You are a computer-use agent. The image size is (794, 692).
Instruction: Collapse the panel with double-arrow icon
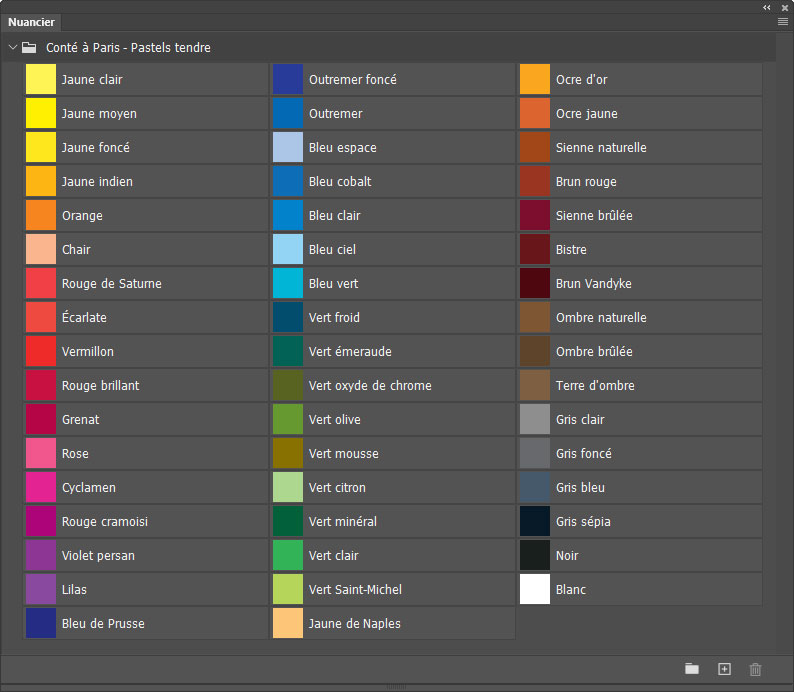[767, 6]
